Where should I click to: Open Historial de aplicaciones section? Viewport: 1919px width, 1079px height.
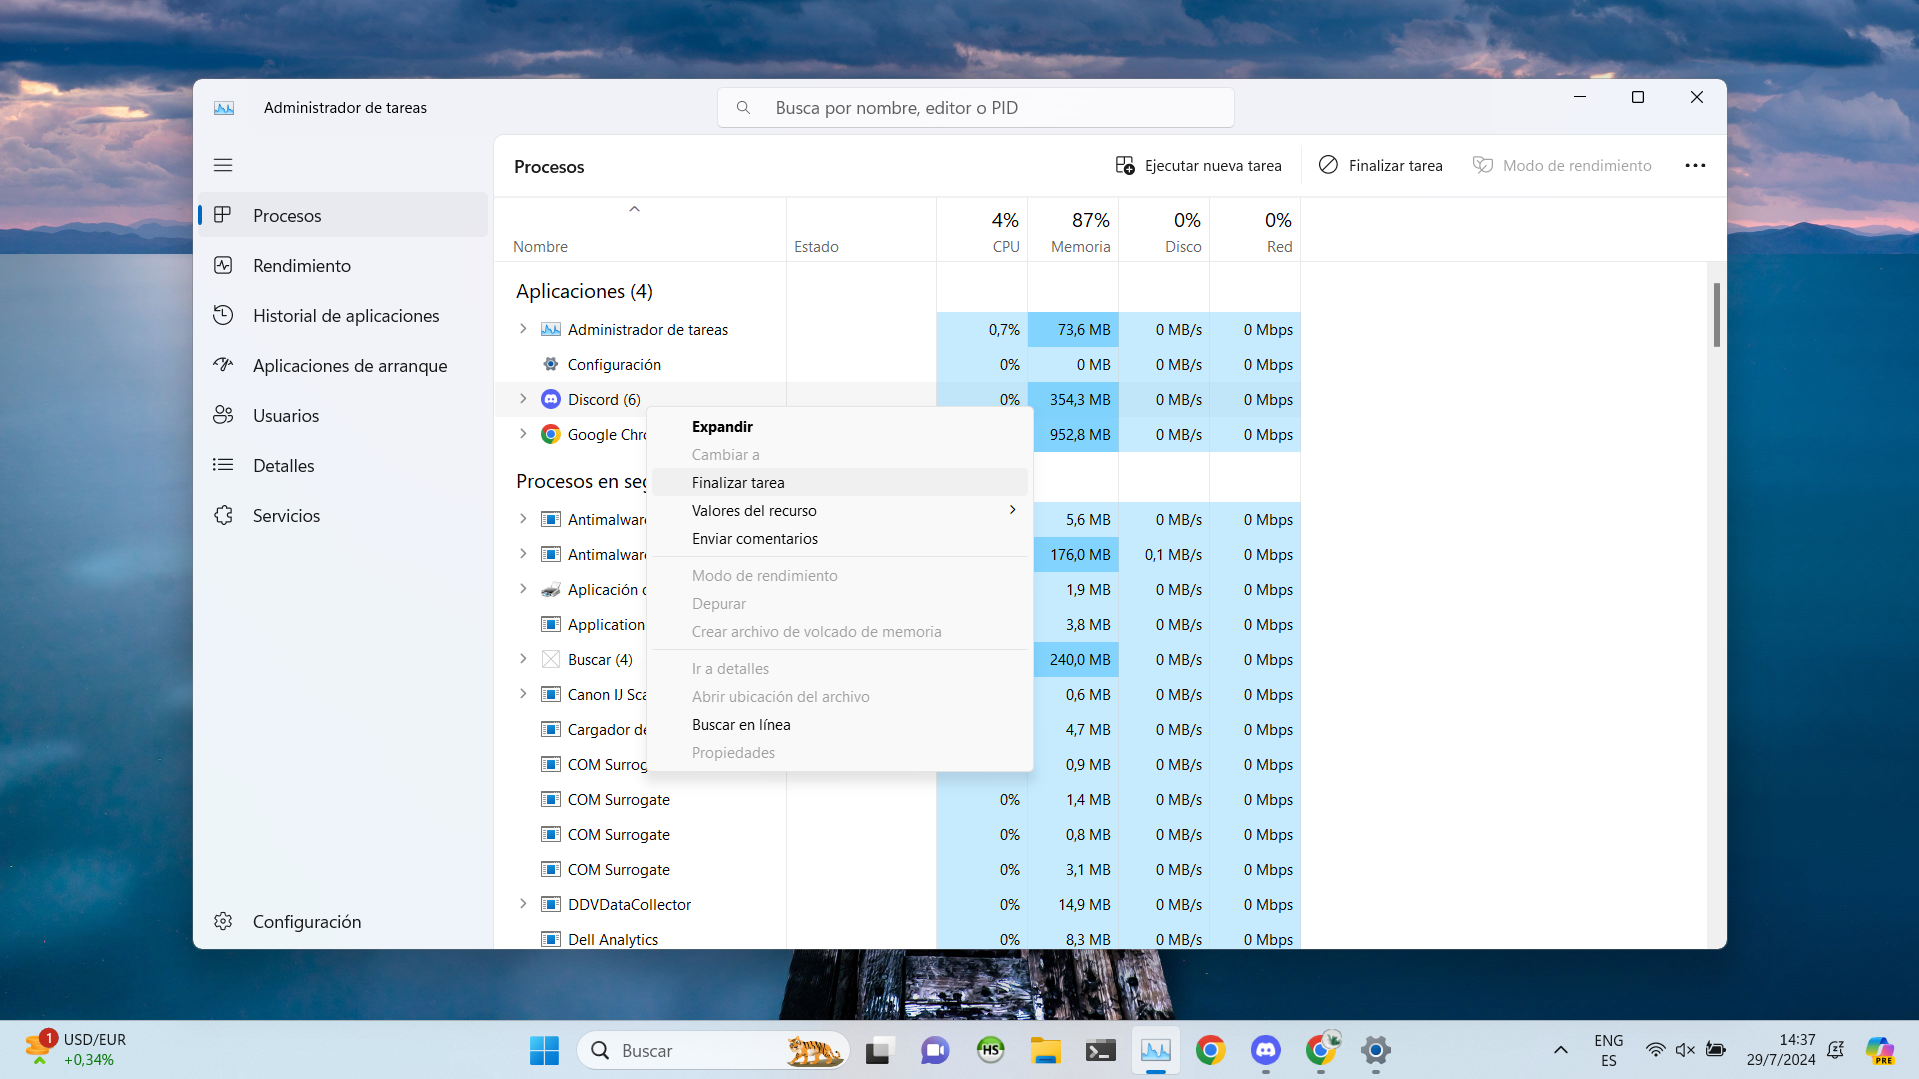coord(343,315)
